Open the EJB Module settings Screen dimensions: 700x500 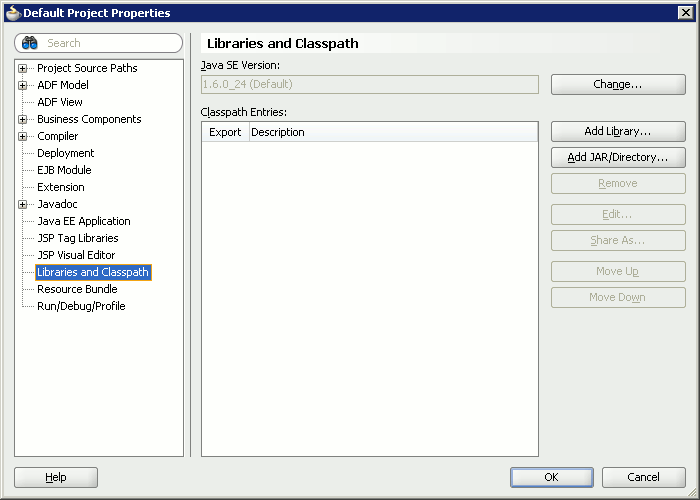(x=64, y=170)
